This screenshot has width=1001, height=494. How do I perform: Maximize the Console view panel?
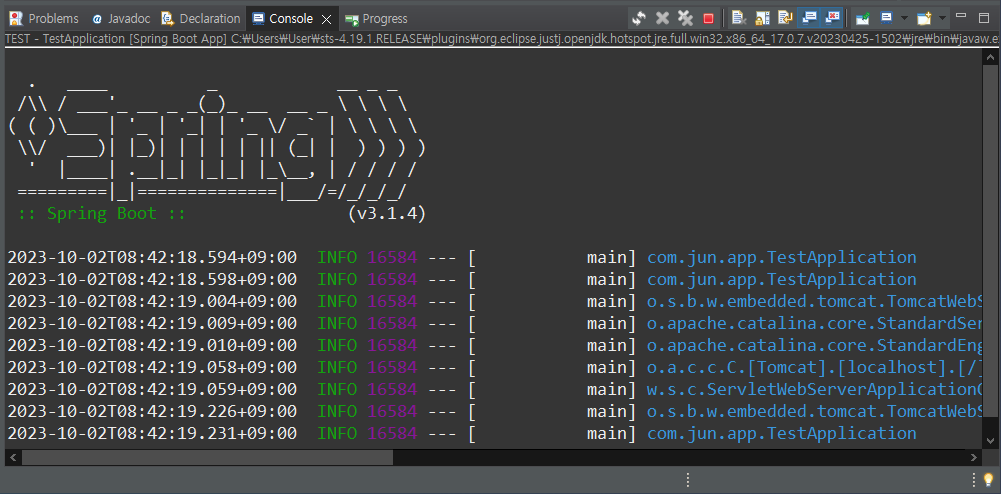point(984,17)
